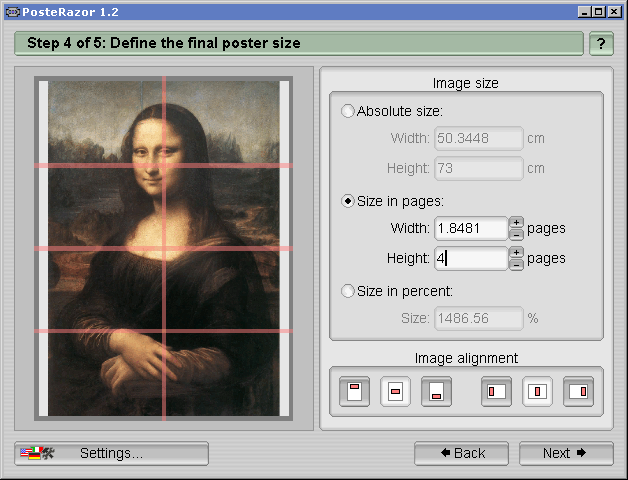This screenshot has width=628, height=480.
Task: Choose the Size in percent option
Action: (x=347, y=291)
